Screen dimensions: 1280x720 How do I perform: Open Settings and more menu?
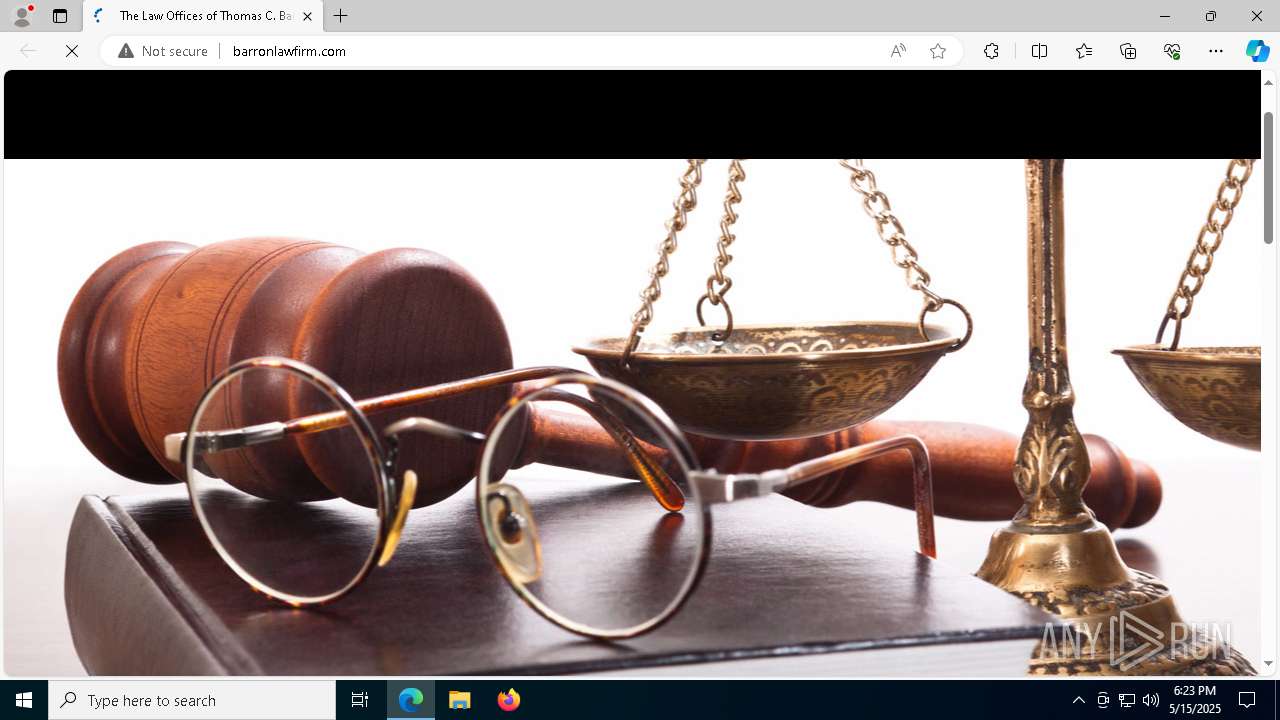point(1216,51)
